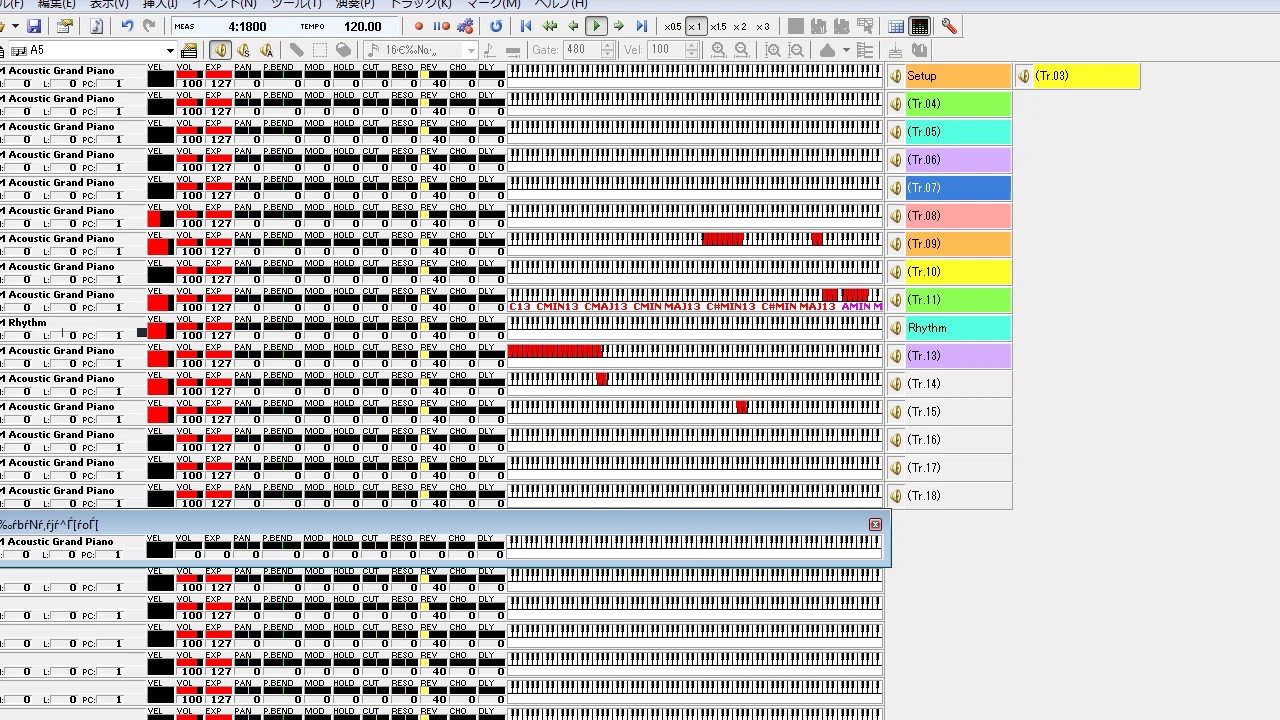The width and height of the screenshot is (1280, 720).
Task: Set playback speed to x1.5
Action: (x=718, y=26)
